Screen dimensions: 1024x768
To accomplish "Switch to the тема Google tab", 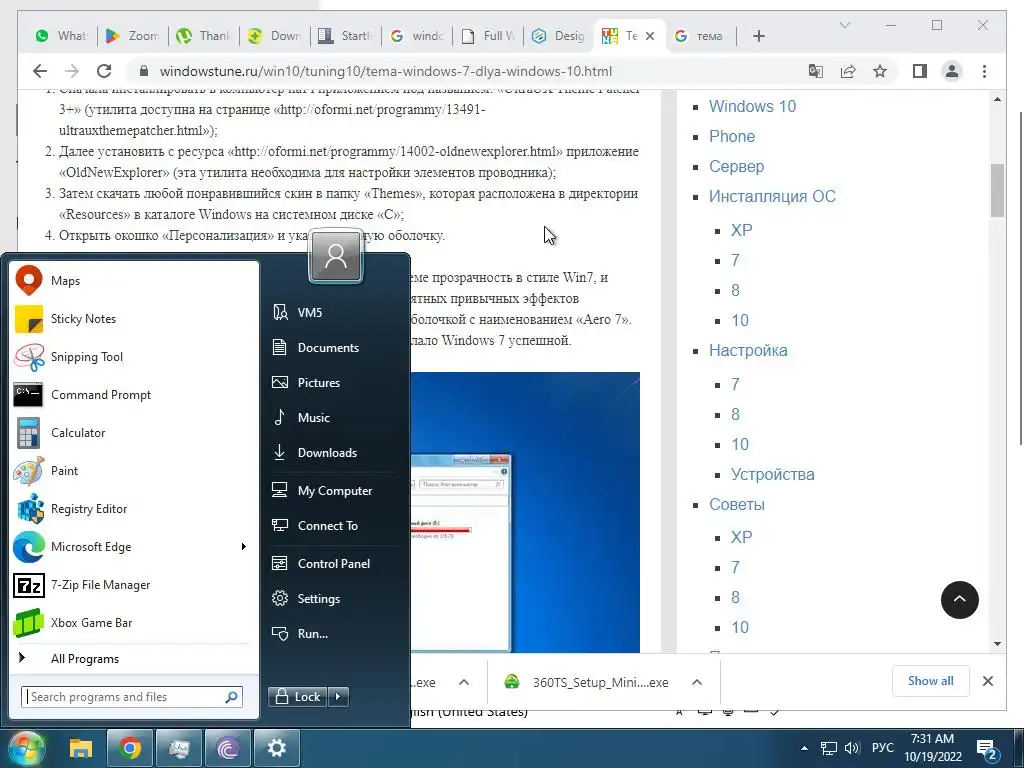I will (699, 36).
